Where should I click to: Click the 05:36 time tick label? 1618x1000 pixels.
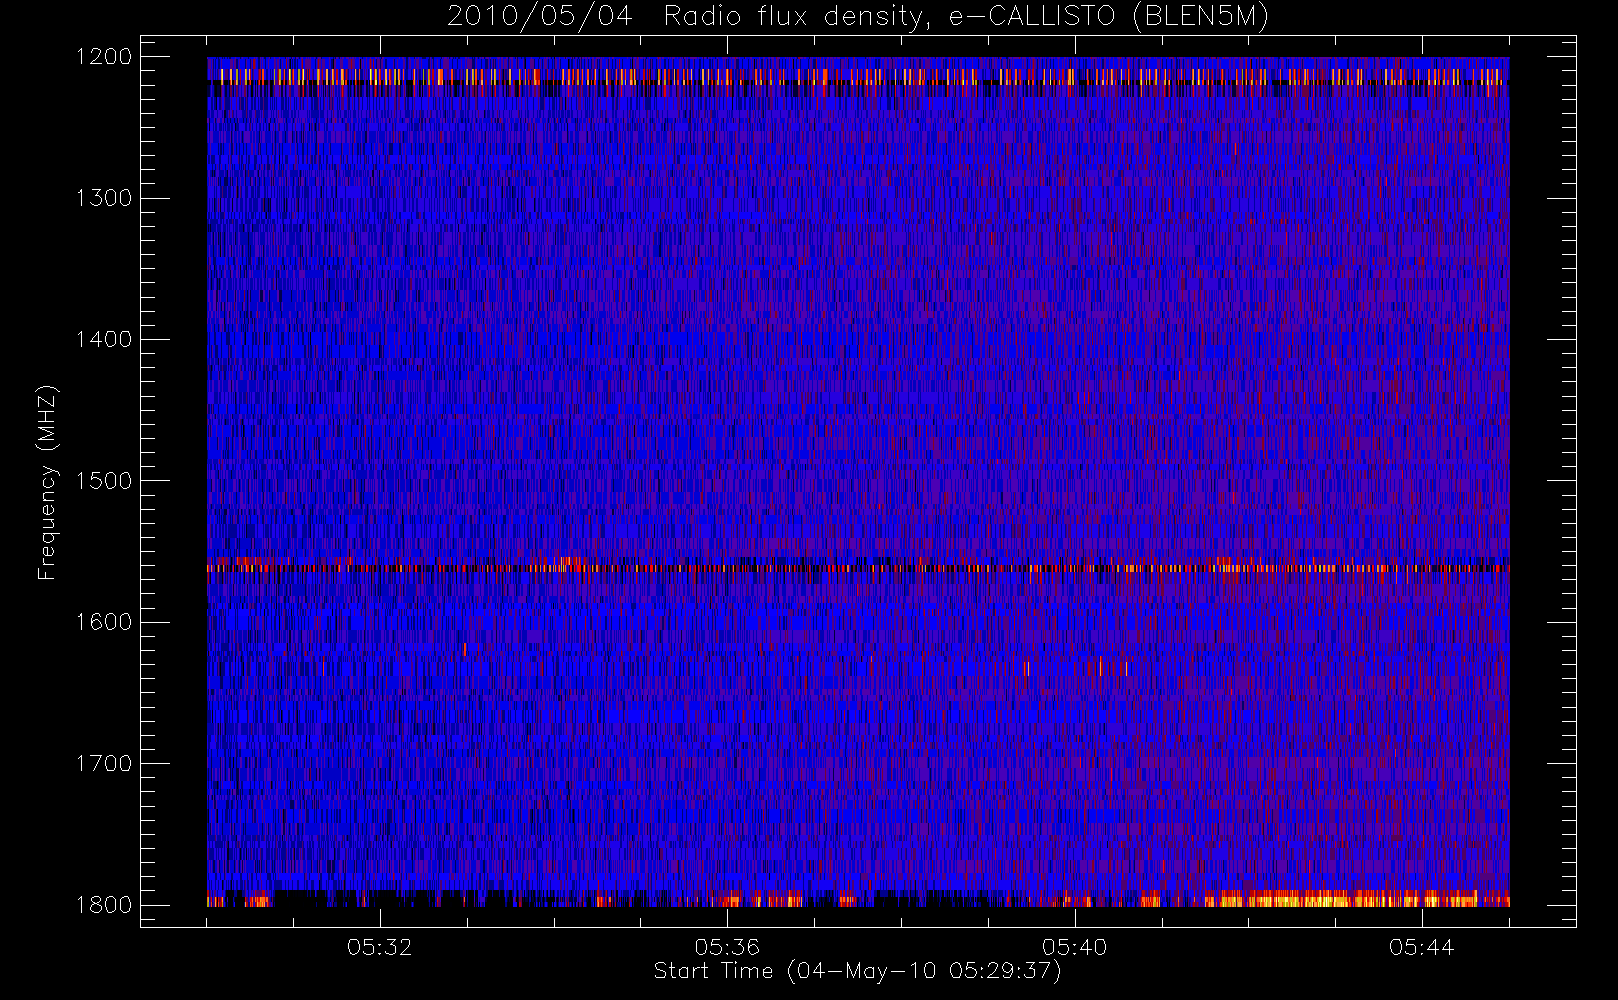[x=727, y=947]
